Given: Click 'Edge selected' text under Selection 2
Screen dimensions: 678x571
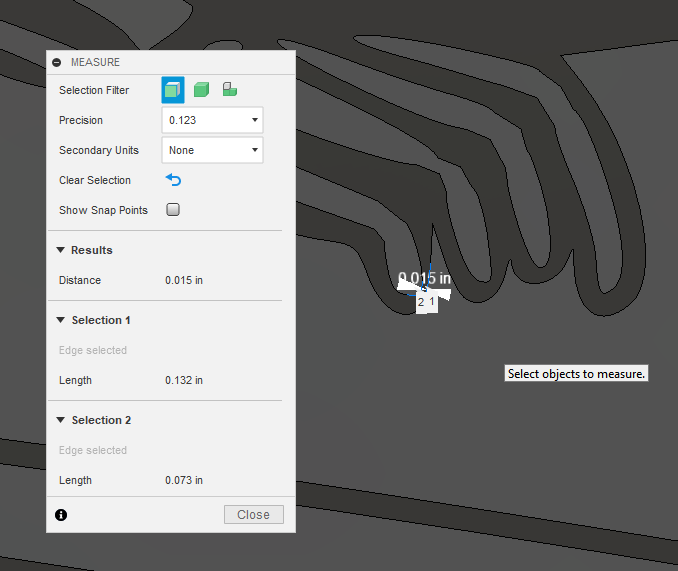Looking at the screenshot, I should (x=93, y=450).
